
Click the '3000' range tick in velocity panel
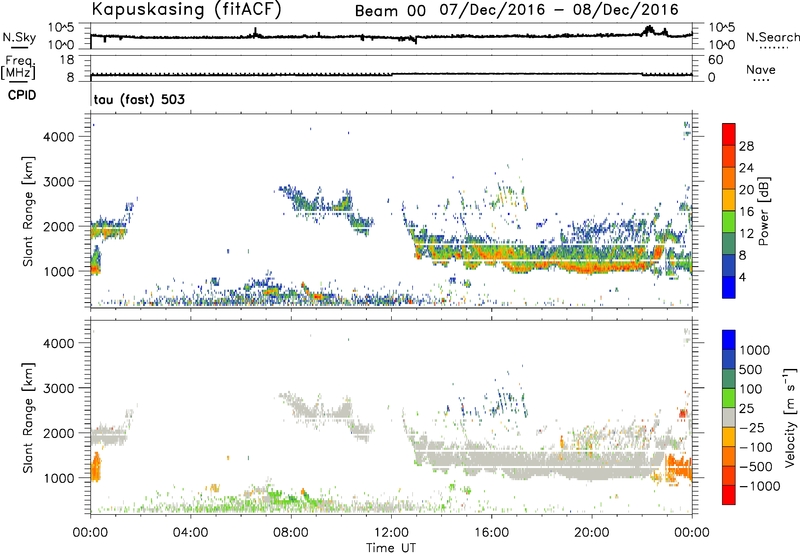59,388
